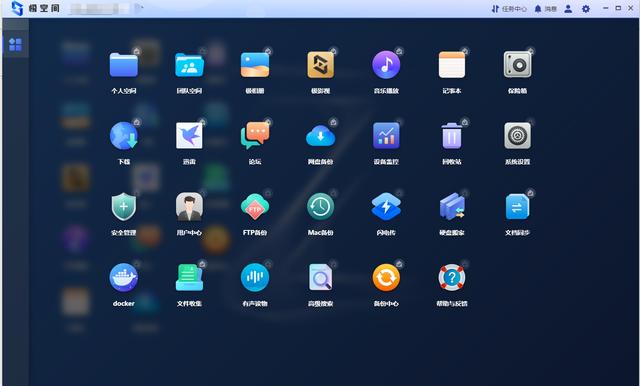Open the 高级搜索 advanced search app
640x386 pixels.
point(320,277)
